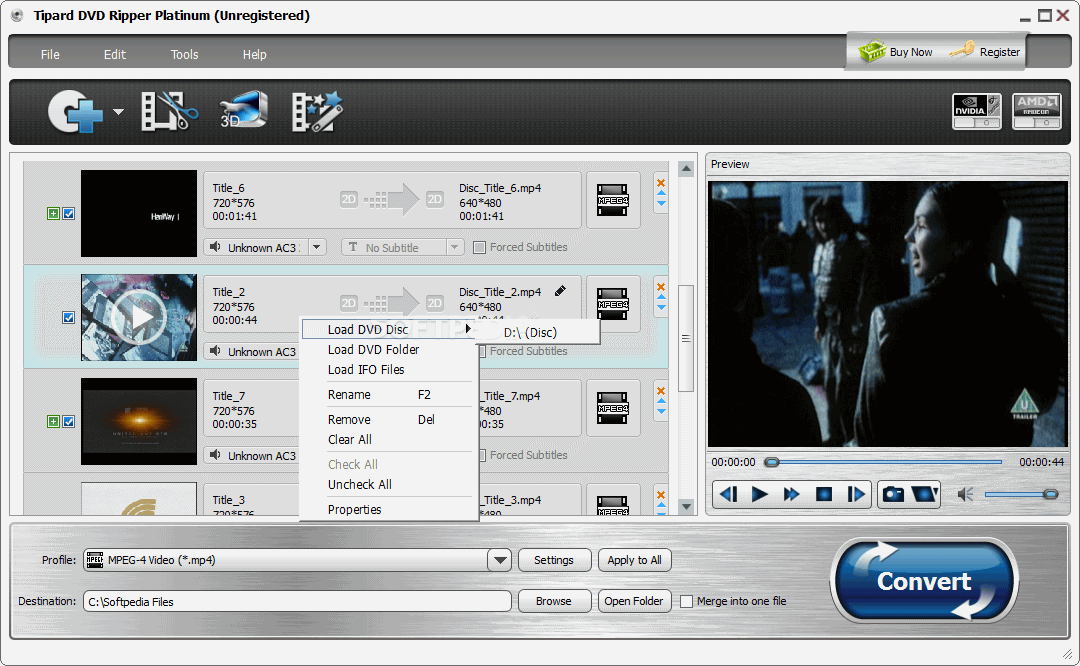Click the Destination path field
1080x666 pixels.
point(297,601)
